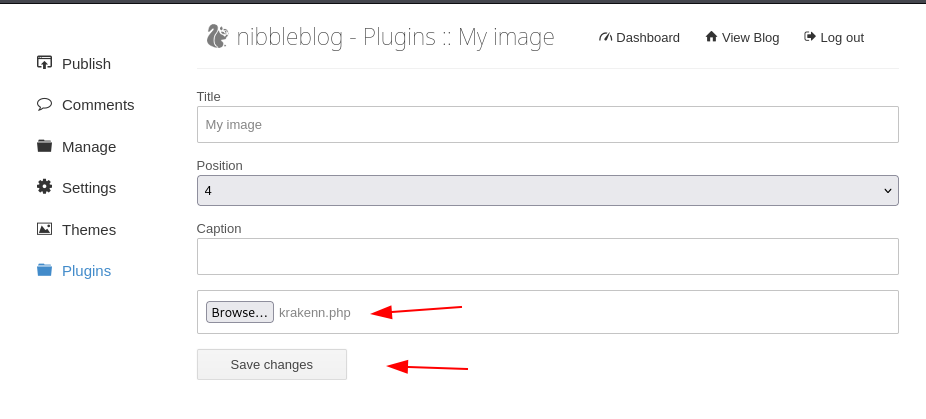Click the Browse file button
Viewport: 926px width, 419px height.
point(240,312)
